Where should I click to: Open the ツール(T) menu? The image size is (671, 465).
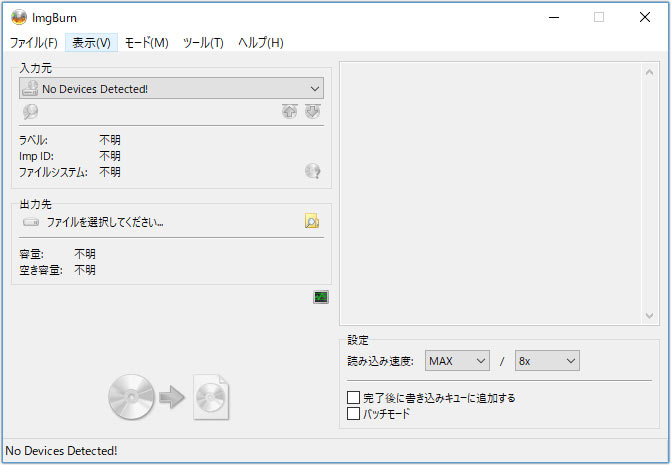tap(203, 43)
